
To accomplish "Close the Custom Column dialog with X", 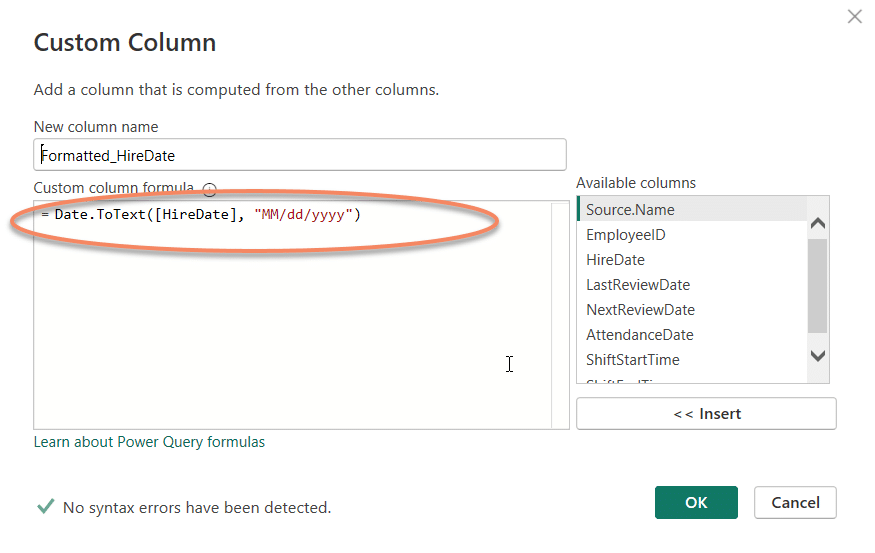I will coord(854,16).
